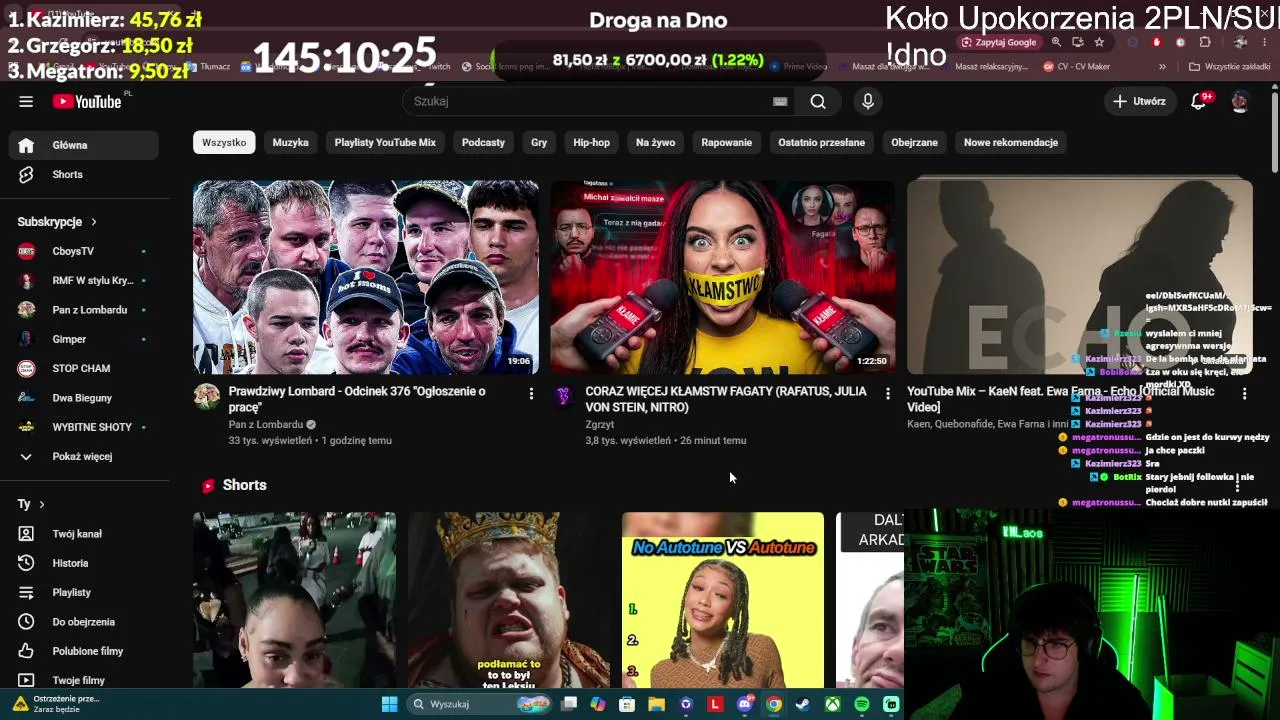Open the STOP CHAM subscription

point(84,368)
